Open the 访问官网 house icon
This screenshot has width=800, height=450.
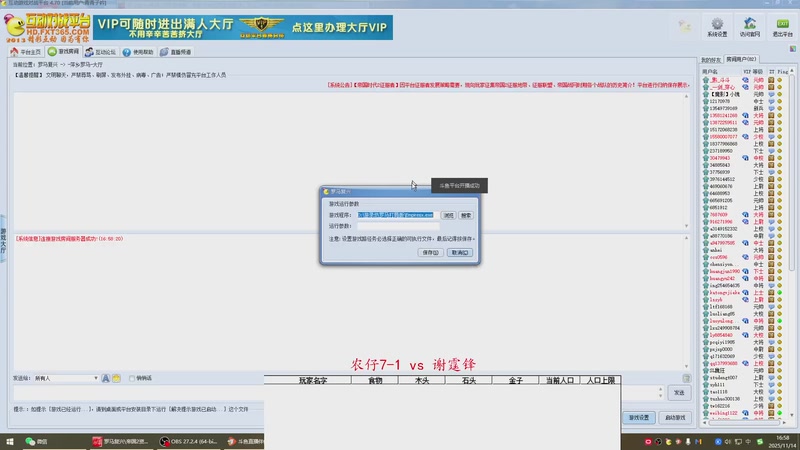pyautogui.click(x=749, y=27)
